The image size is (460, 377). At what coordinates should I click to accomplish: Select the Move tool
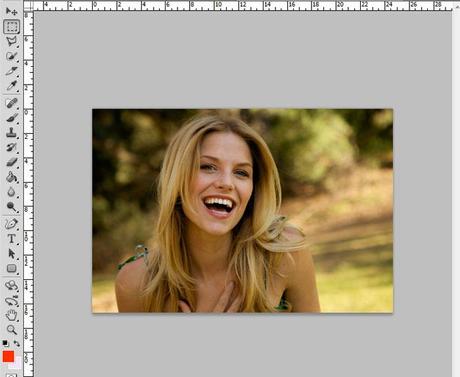[11, 12]
